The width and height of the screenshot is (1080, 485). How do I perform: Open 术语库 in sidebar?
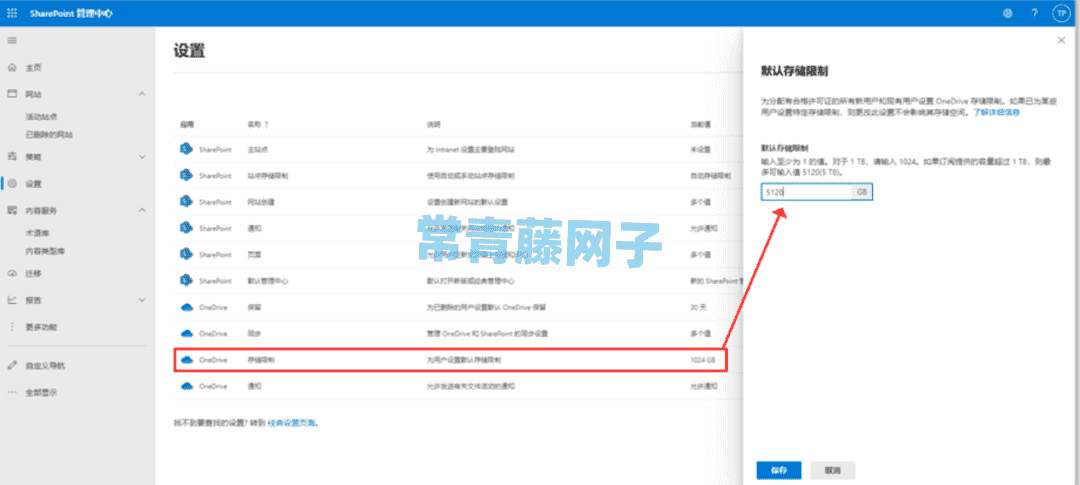click(35, 234)
